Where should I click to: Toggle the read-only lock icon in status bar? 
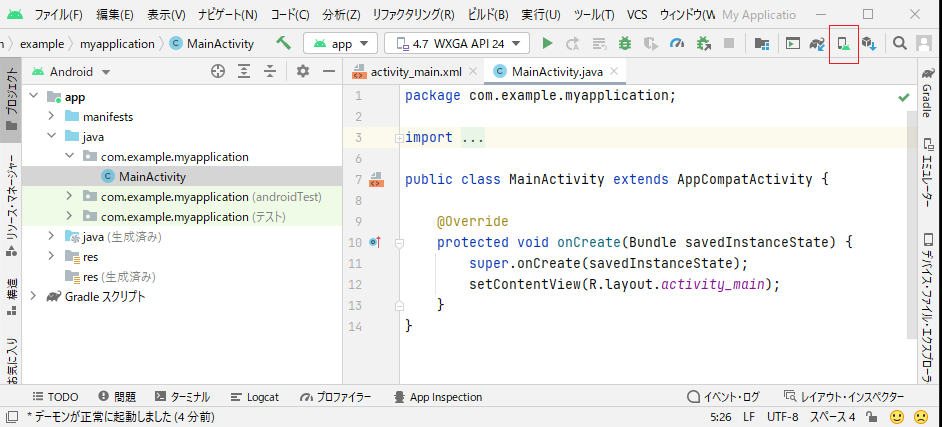point(872,417)
